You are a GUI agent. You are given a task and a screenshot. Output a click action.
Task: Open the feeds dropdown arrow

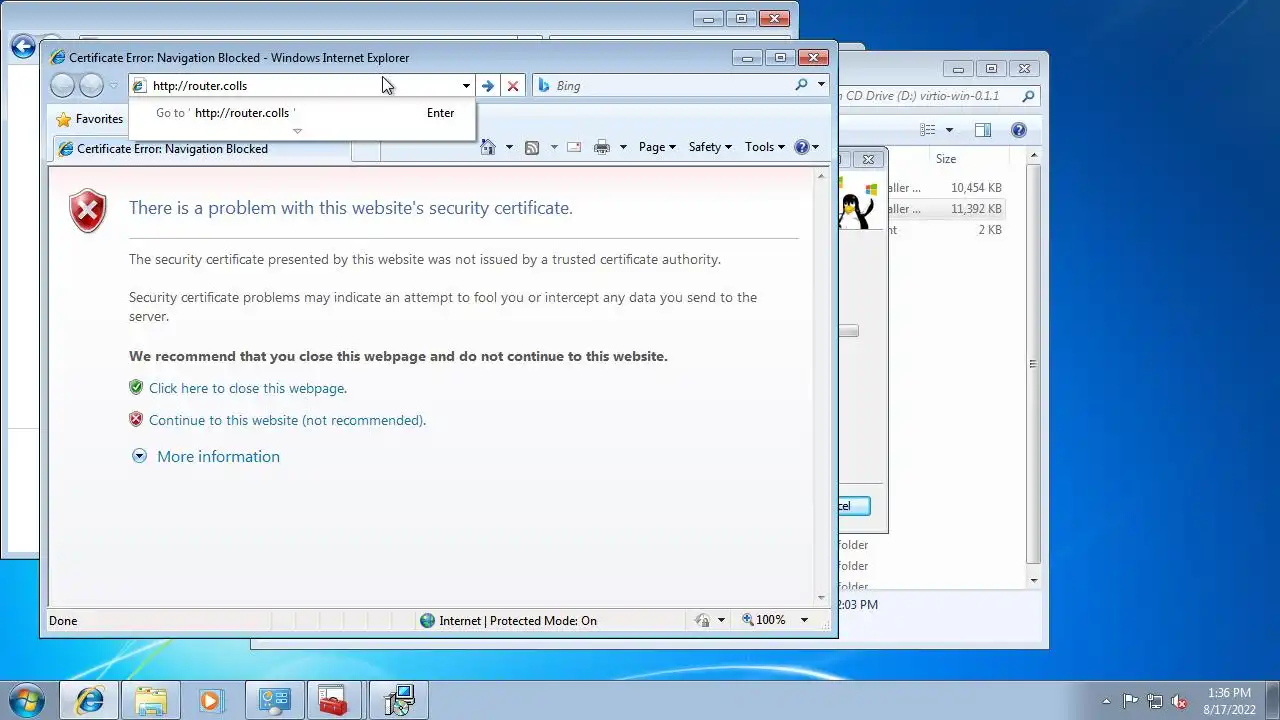[x=553, y=147]
